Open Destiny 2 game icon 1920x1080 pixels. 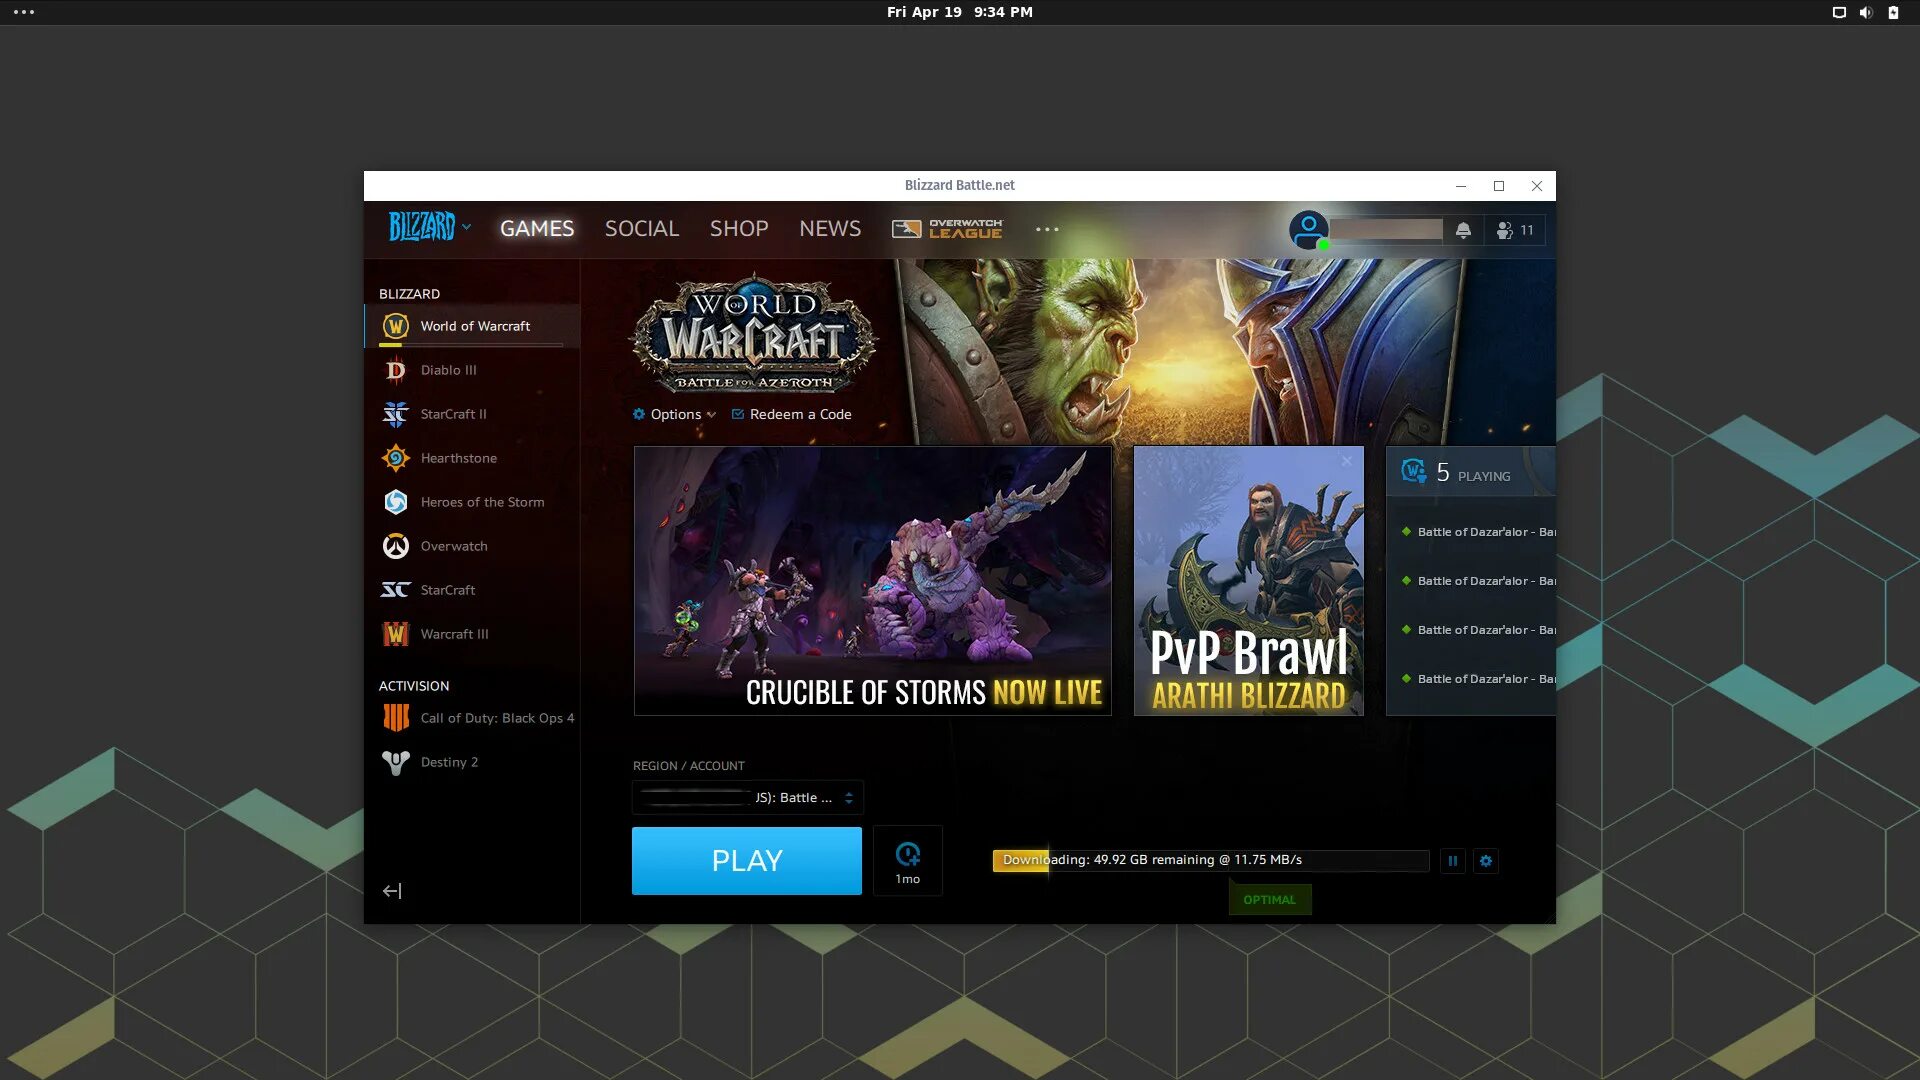pos(396,762)
